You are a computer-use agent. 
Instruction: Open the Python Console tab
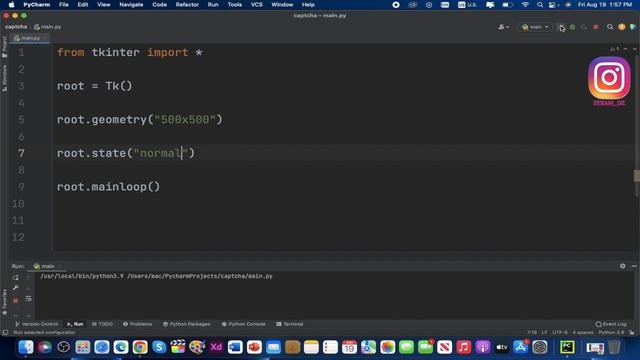point(243,324)
